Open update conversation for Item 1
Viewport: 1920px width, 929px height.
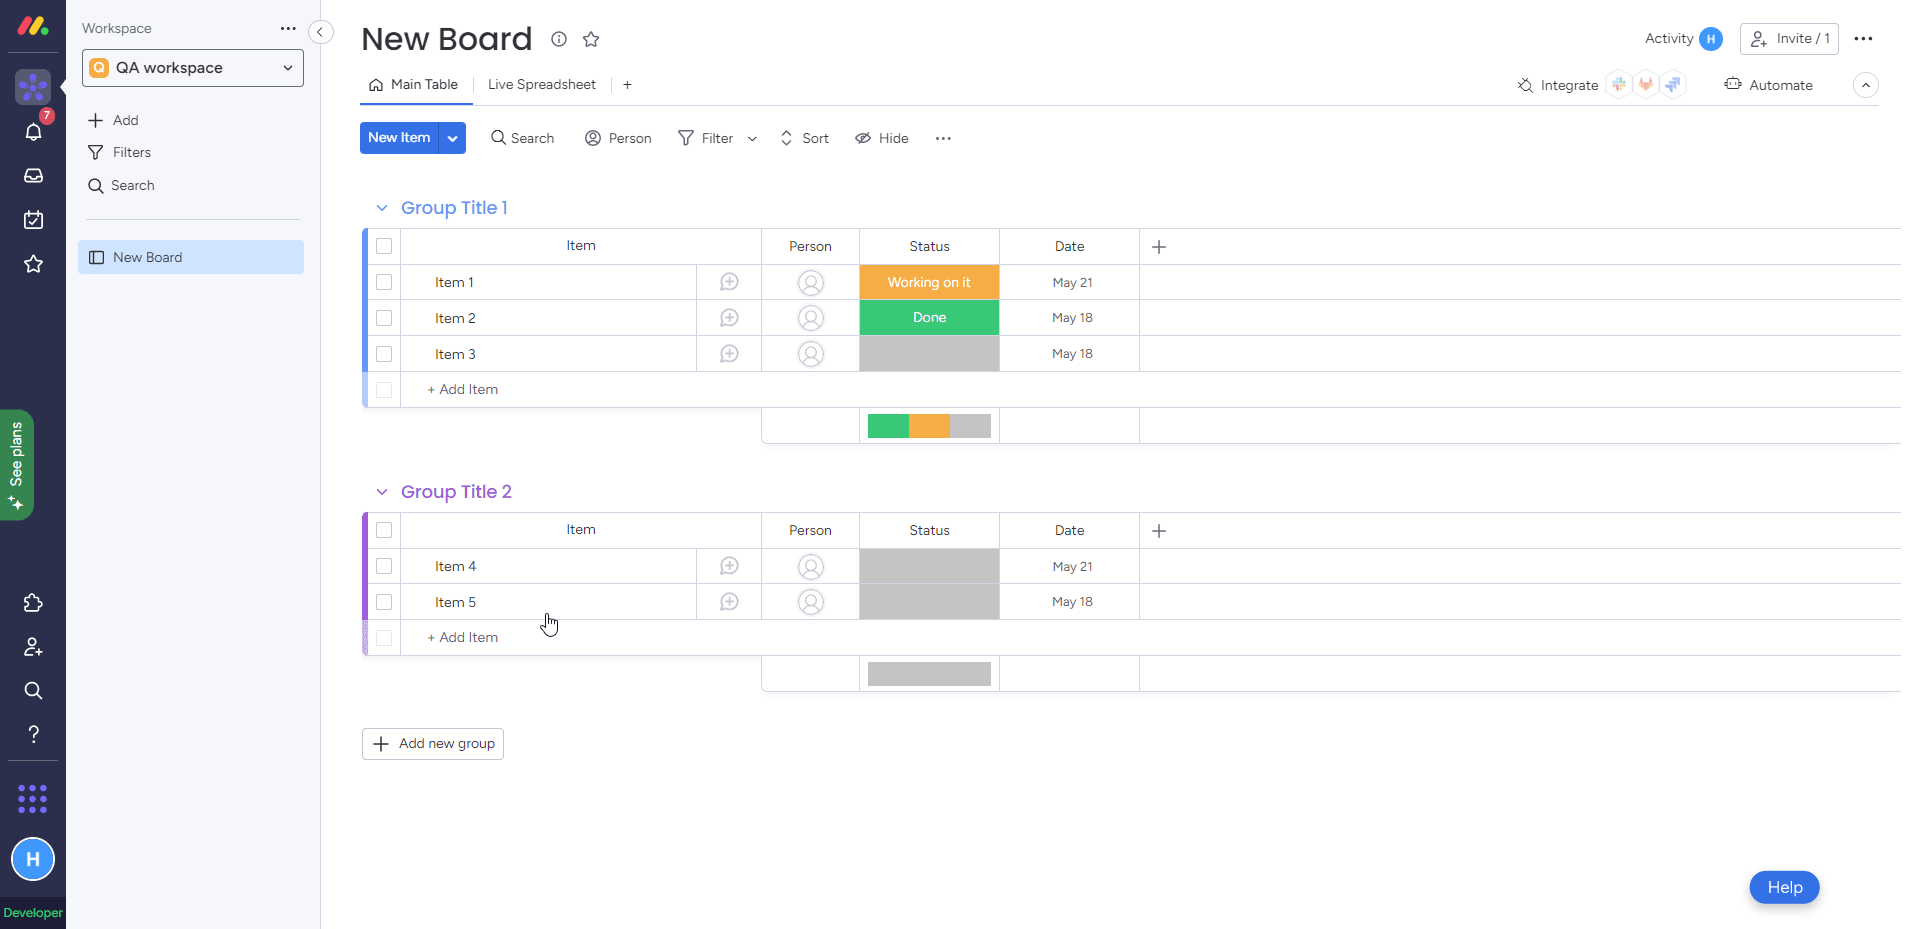(x=729, y=282)
